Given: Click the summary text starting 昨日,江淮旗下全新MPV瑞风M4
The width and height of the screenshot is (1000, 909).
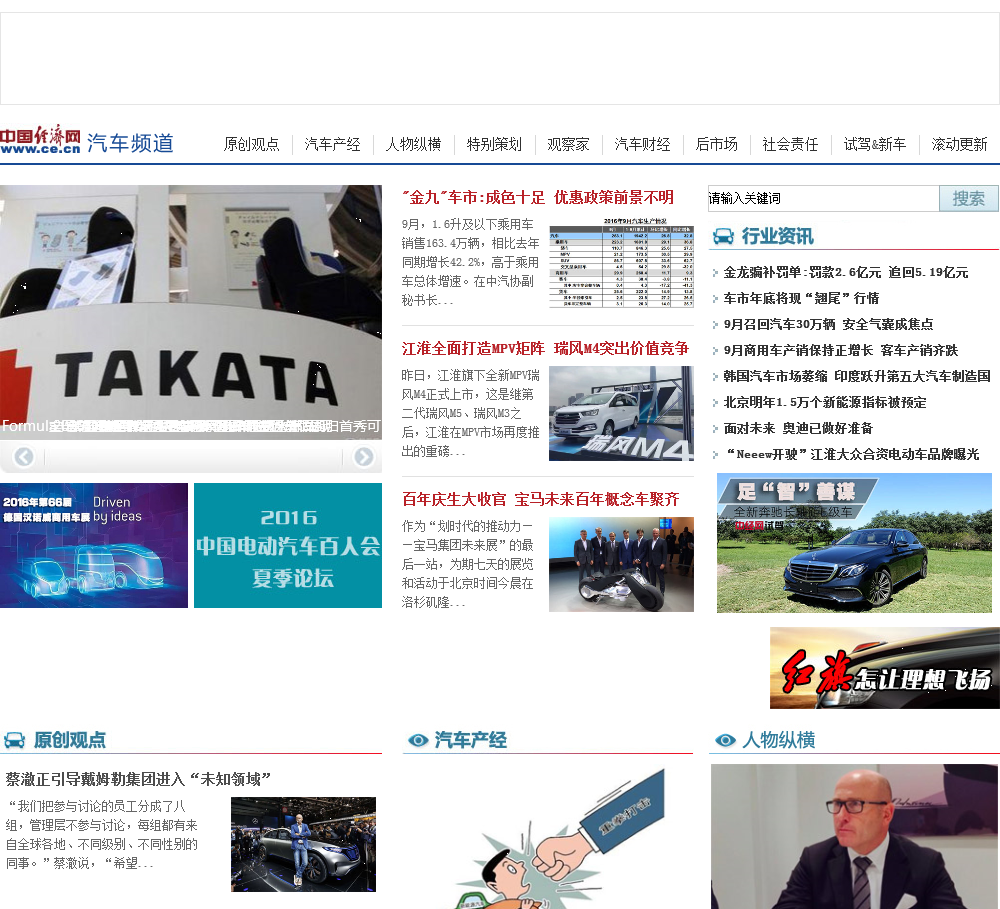Looking at the screenshot, I should pos(471,413).
